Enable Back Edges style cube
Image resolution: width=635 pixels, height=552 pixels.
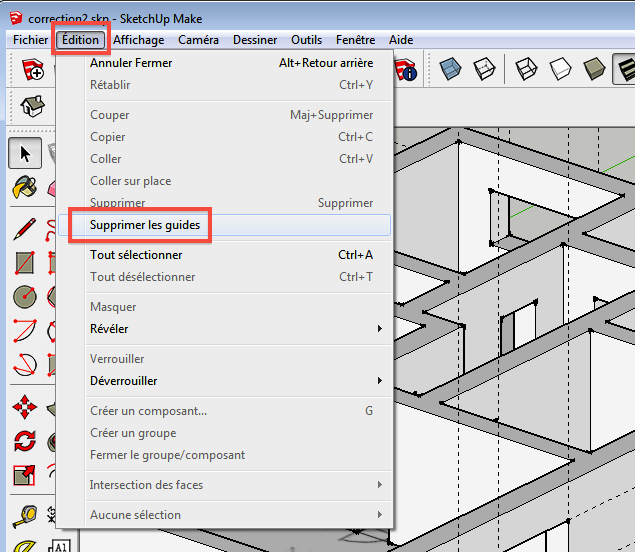point(484,69)
